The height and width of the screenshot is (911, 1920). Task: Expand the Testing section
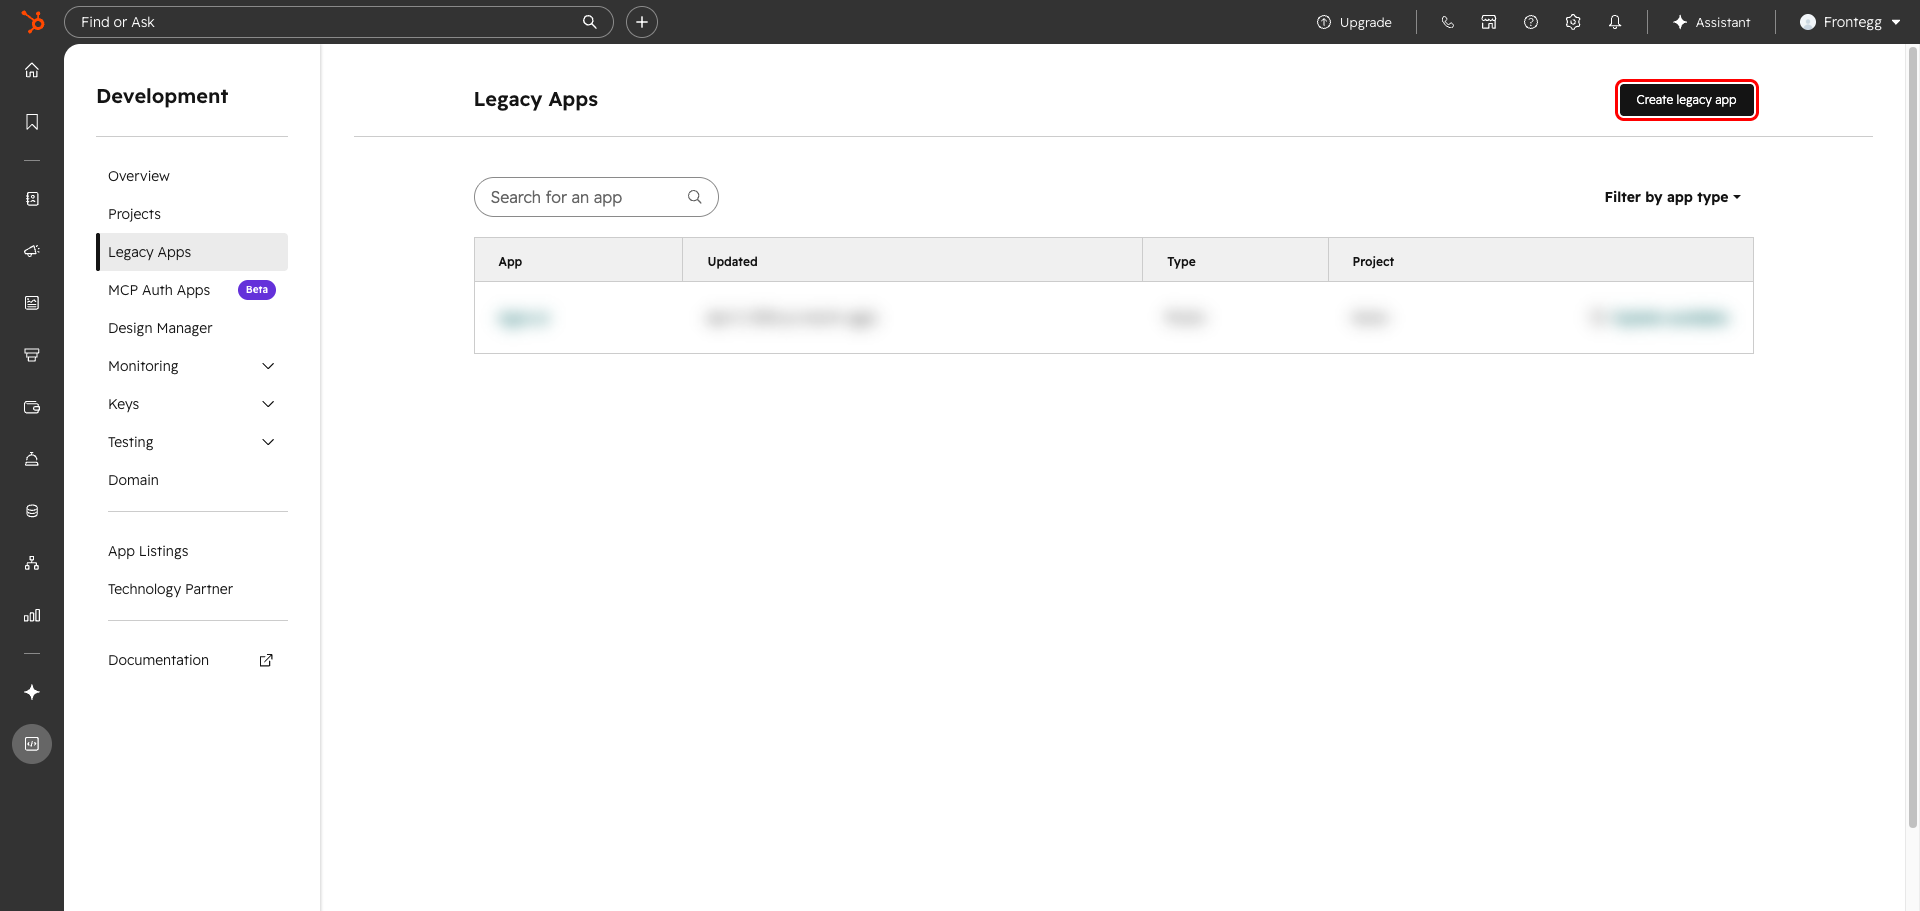(192, 442)
